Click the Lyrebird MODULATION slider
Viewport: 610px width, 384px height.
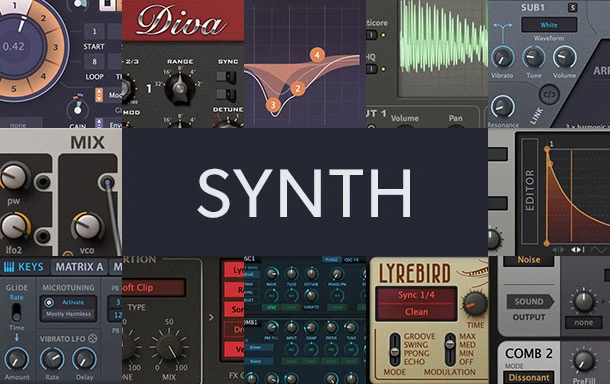(x=450, y=349)
